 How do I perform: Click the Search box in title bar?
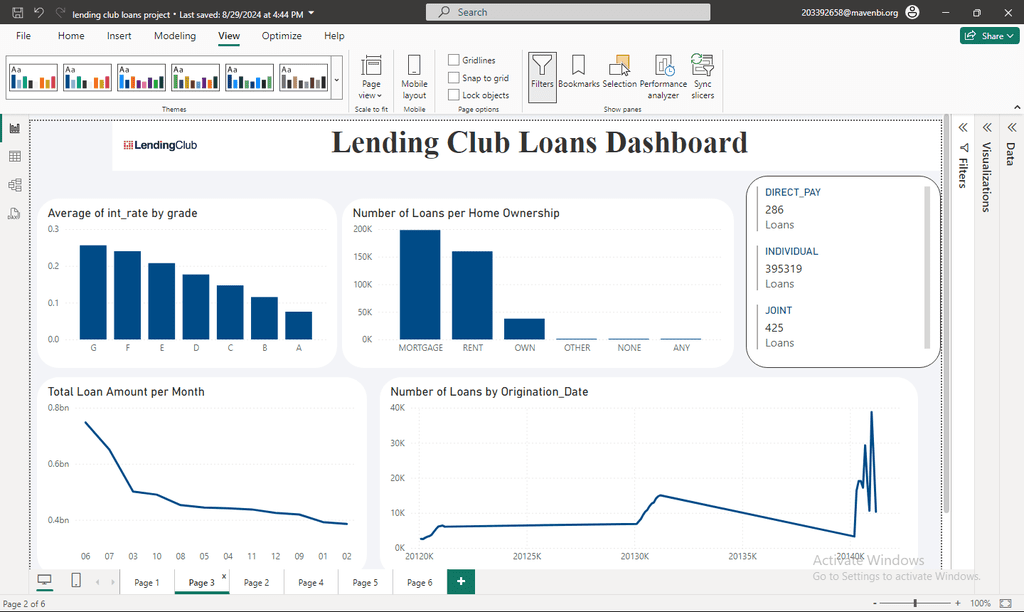[568, 12]
